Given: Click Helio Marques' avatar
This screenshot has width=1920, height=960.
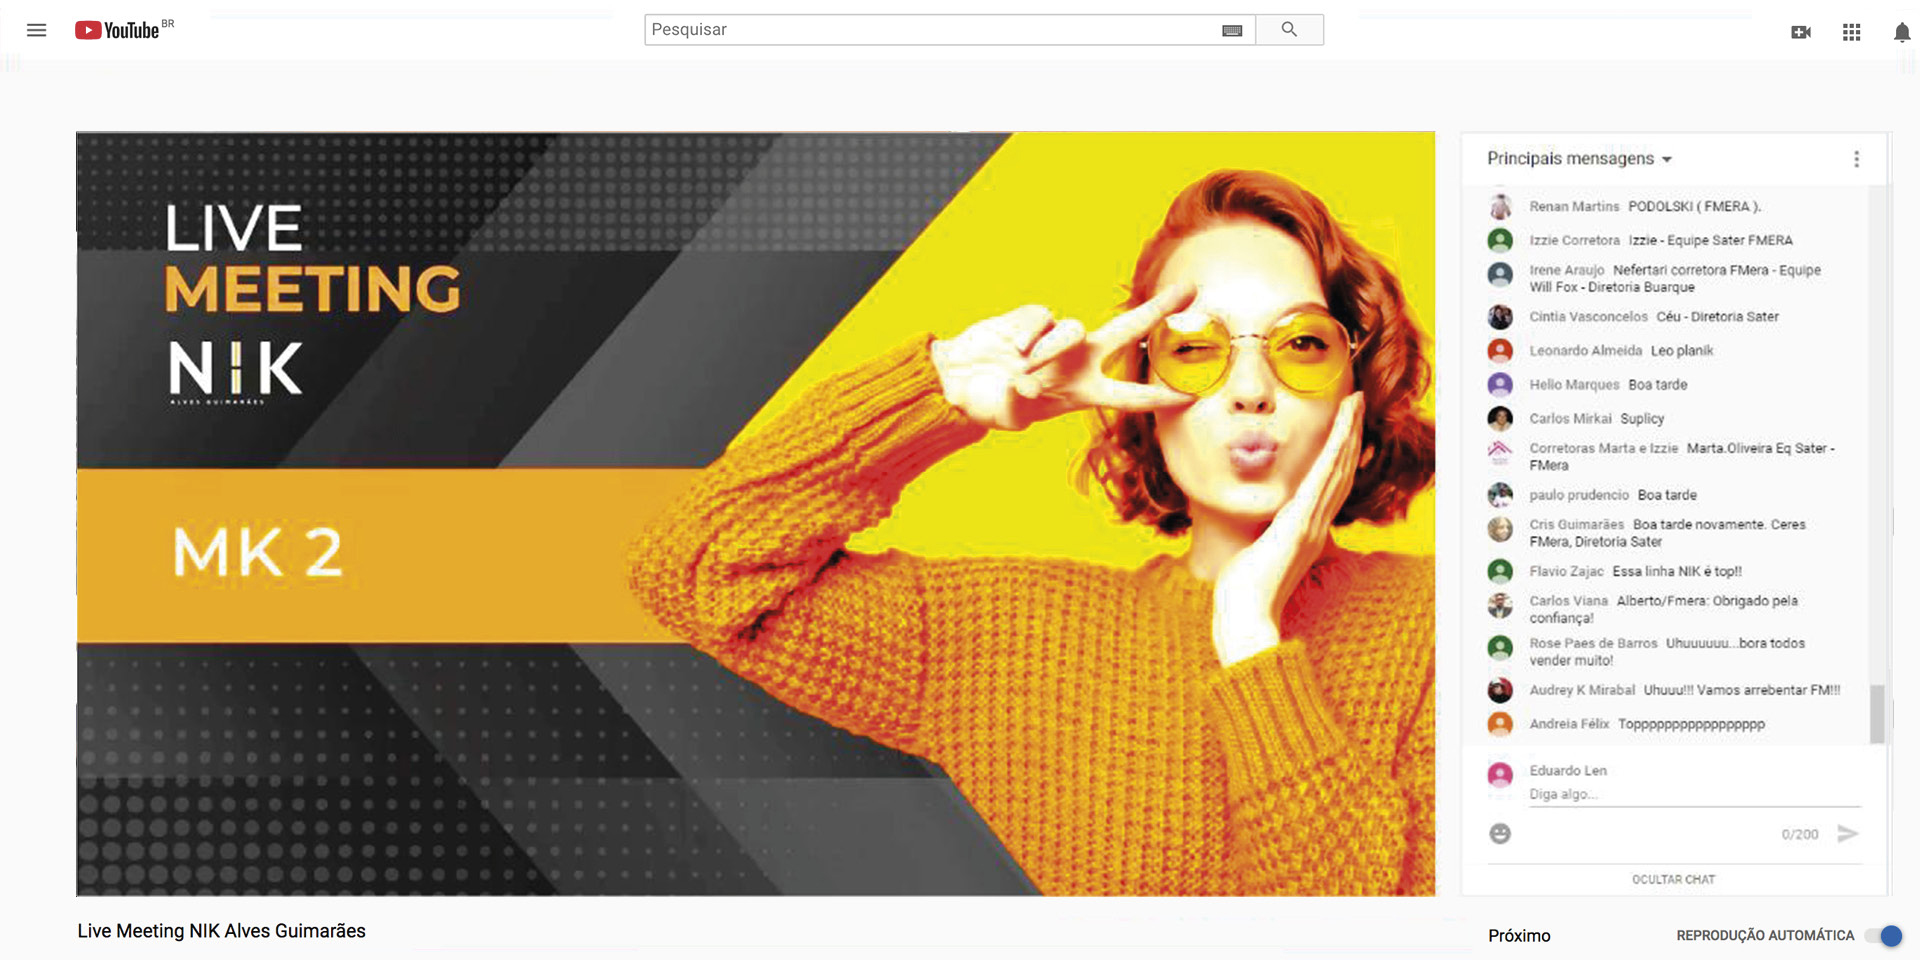Looking at the screenshot, I should [x=1500, y=384].
